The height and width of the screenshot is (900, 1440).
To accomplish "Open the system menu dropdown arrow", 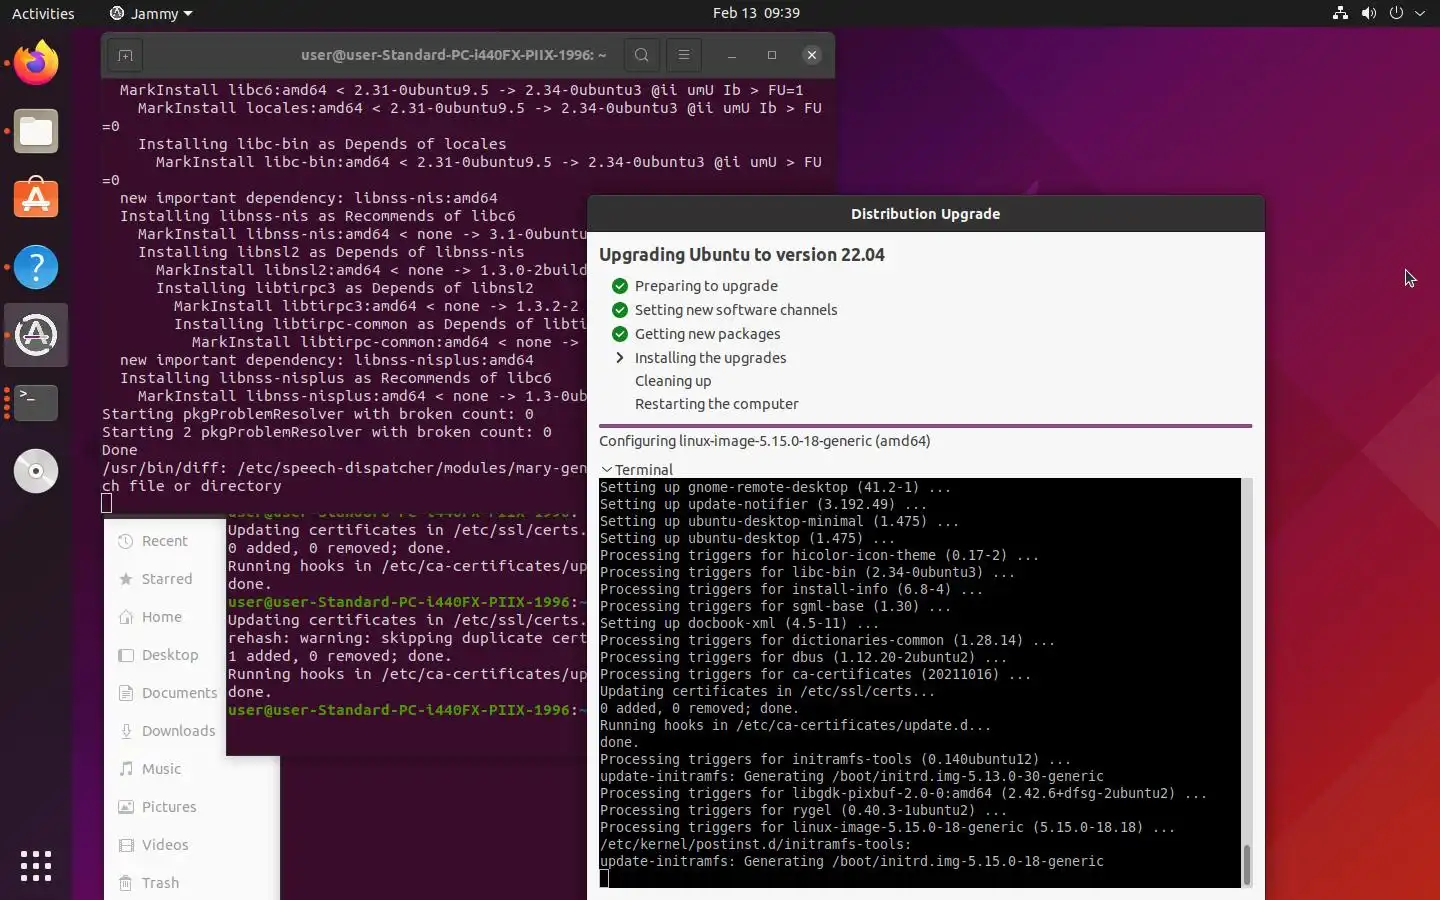I will point(1420,14).
